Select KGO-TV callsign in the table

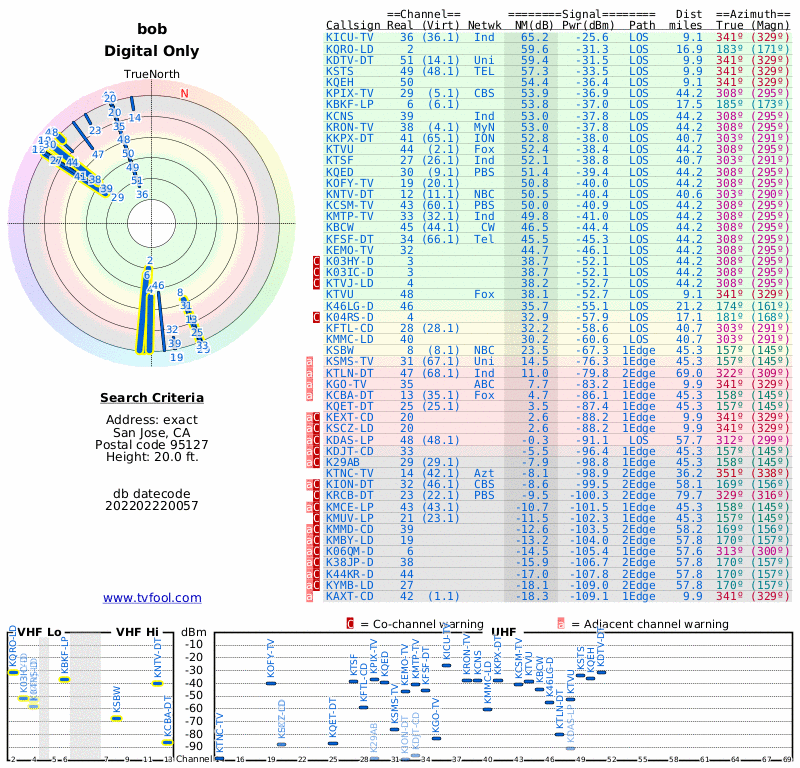click(346, 384)
